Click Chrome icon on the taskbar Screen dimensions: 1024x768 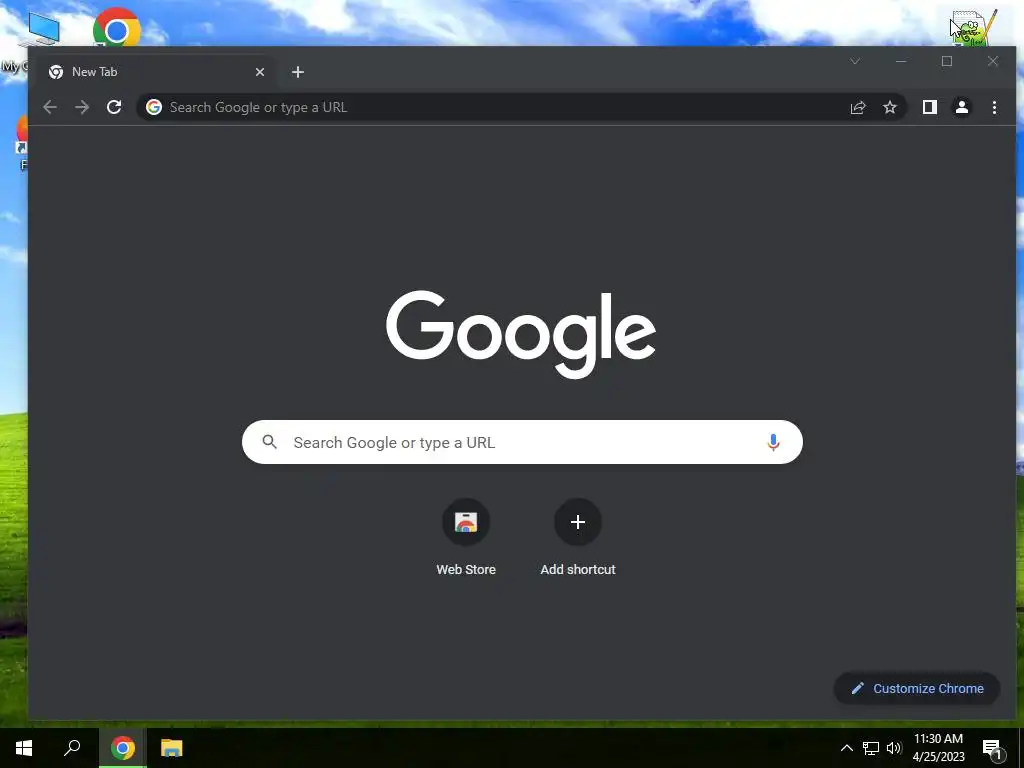pyautogui.click(x=122, y=748)
